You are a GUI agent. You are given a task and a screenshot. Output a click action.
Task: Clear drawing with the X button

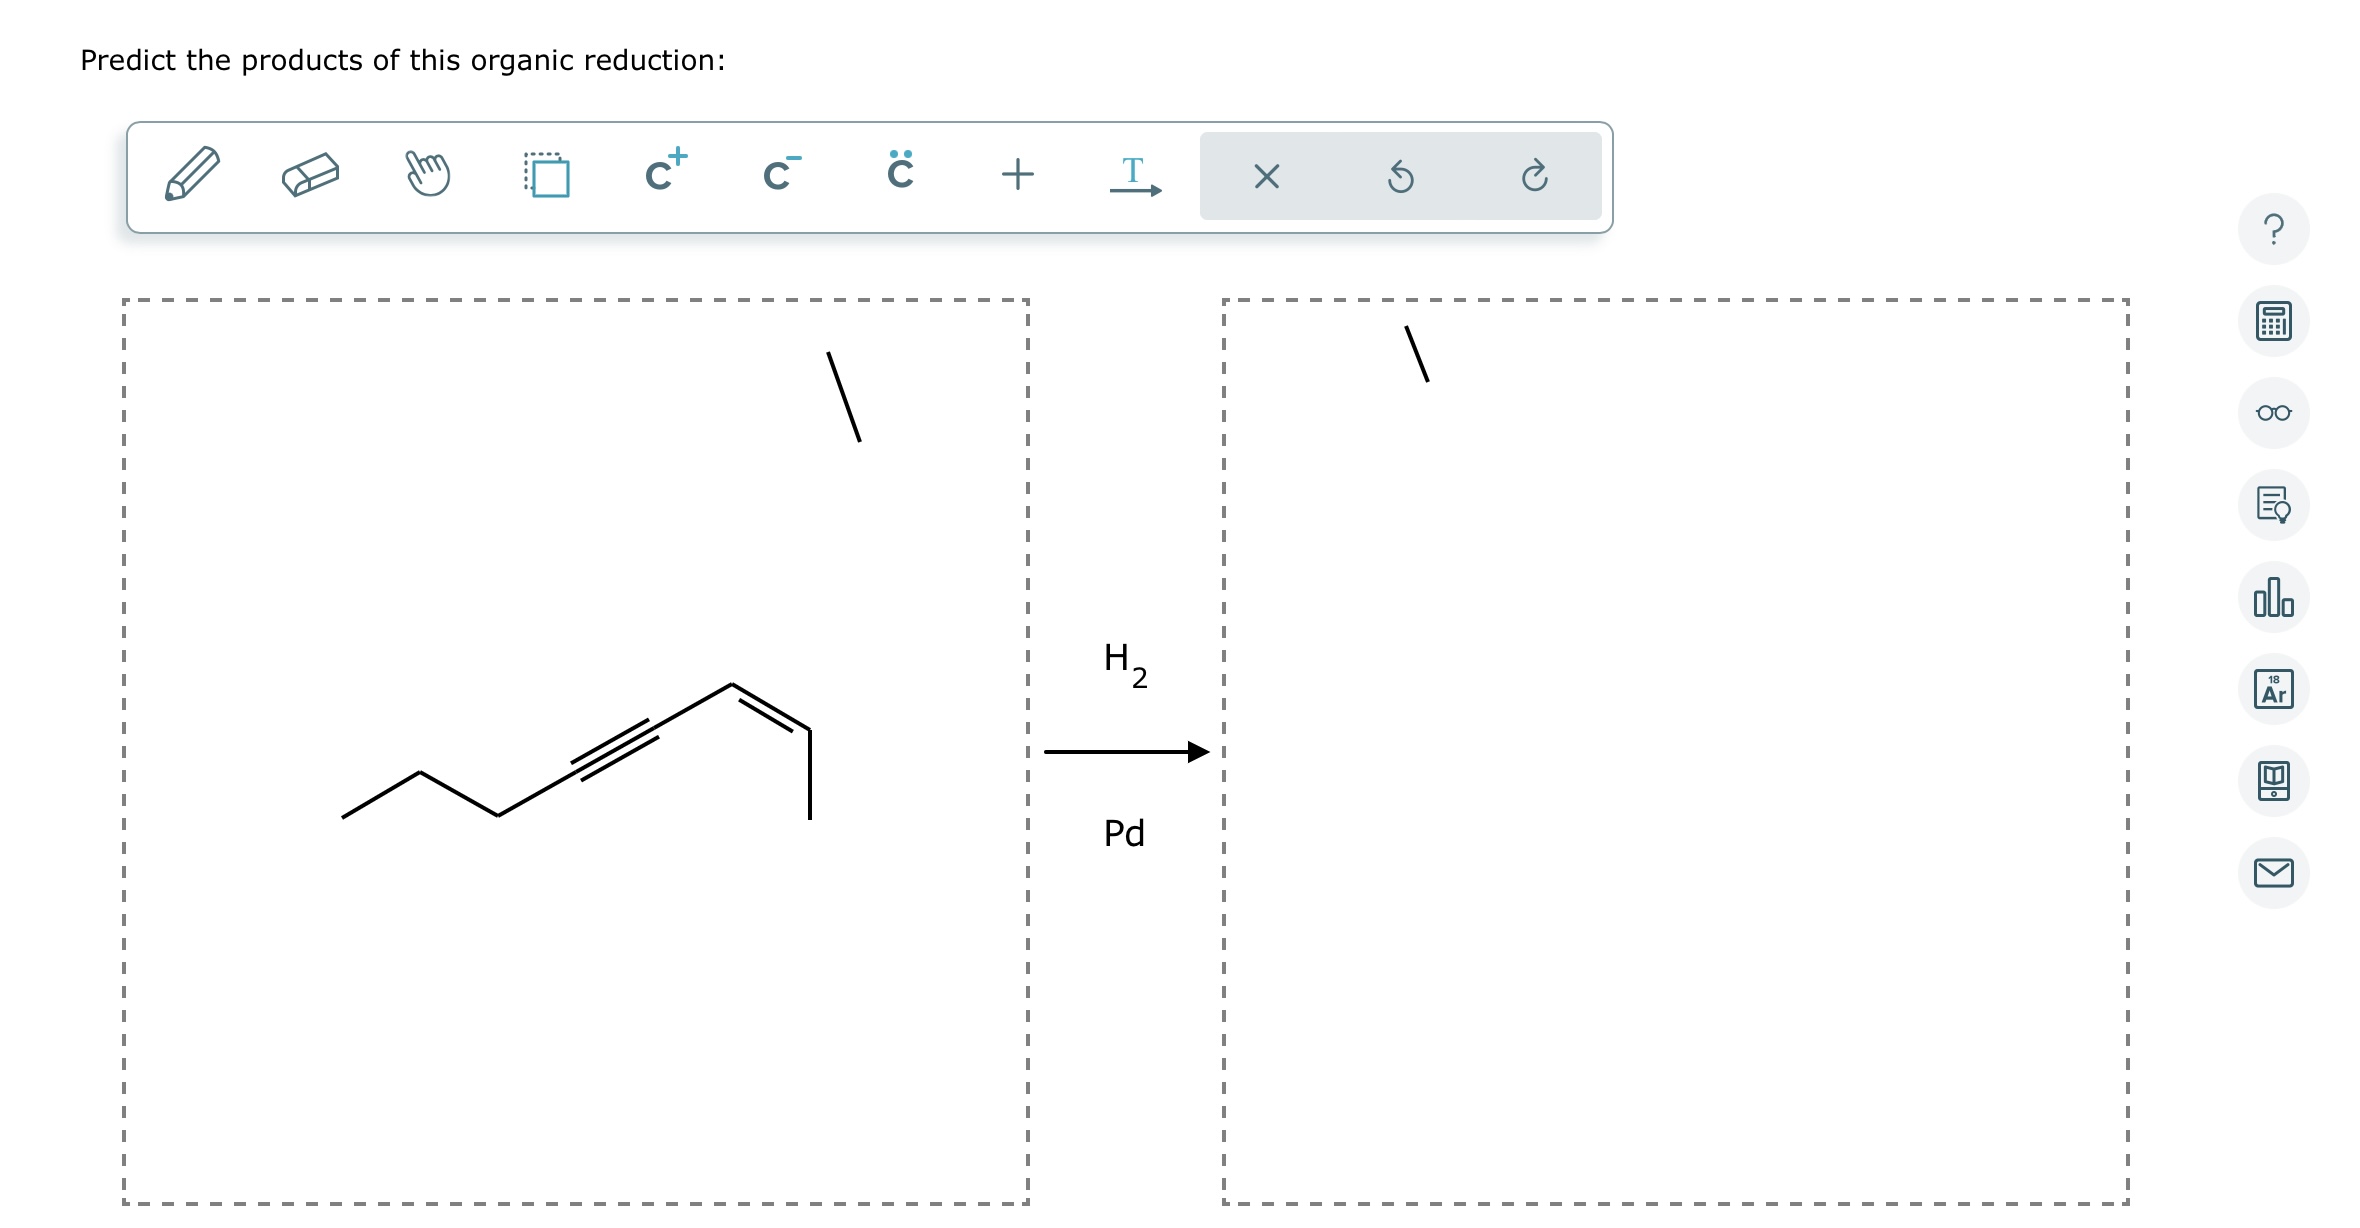click(x=1266, y=177)
